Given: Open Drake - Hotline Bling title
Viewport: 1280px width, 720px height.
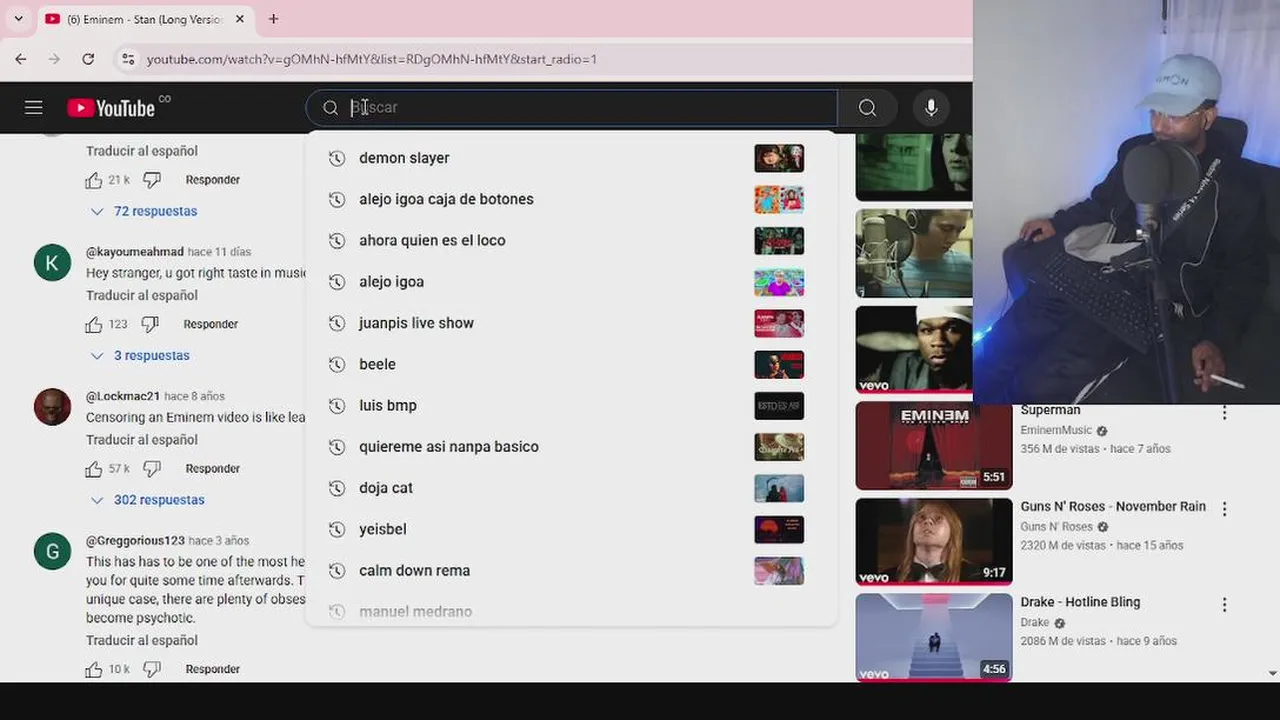Looking at the screenshot, I should click(x=1080, y=602).
